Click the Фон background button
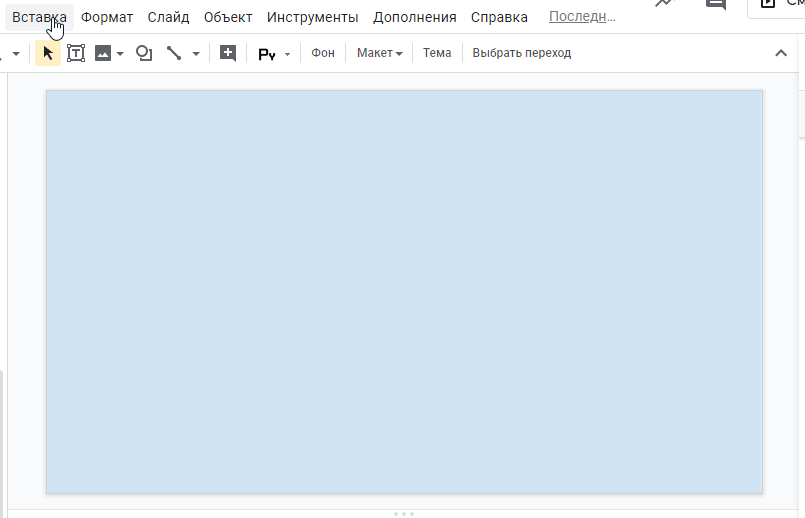 322,53
